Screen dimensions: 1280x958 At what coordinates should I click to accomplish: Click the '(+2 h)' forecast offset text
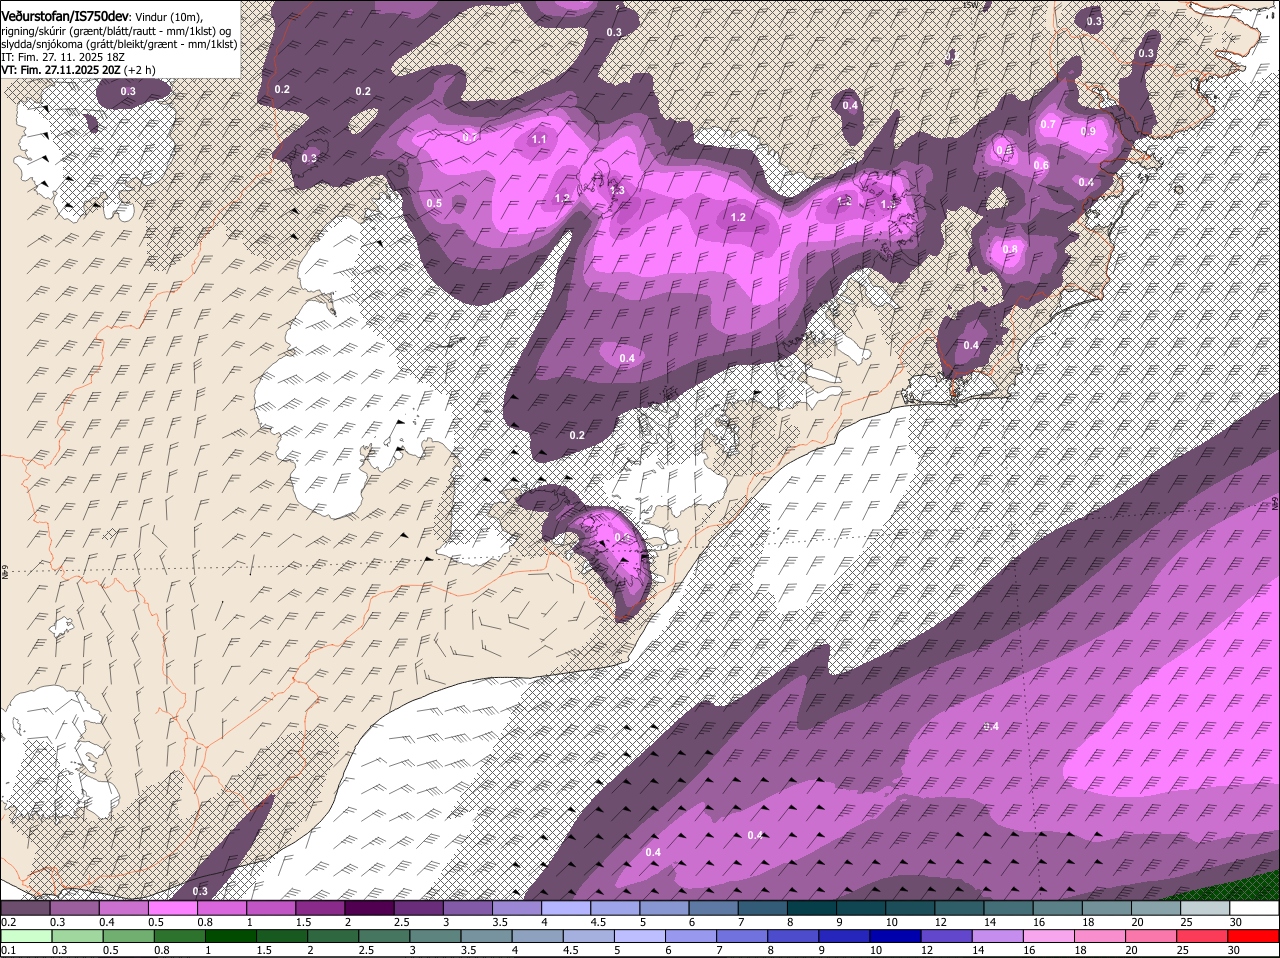[140, 70]
